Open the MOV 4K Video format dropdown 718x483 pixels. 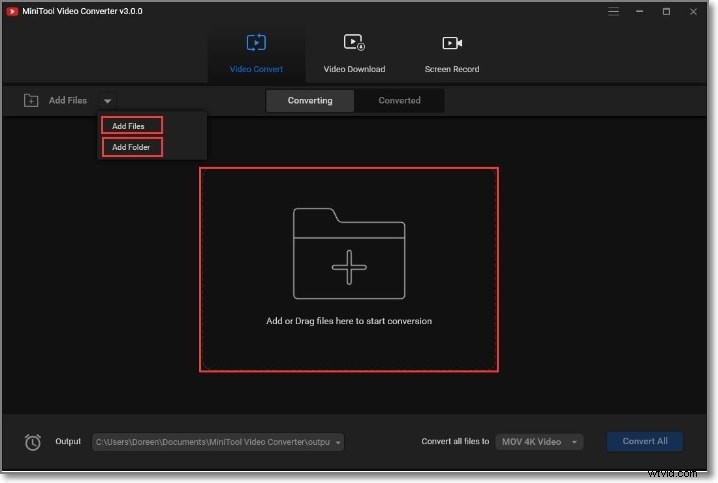pos(539,442)
